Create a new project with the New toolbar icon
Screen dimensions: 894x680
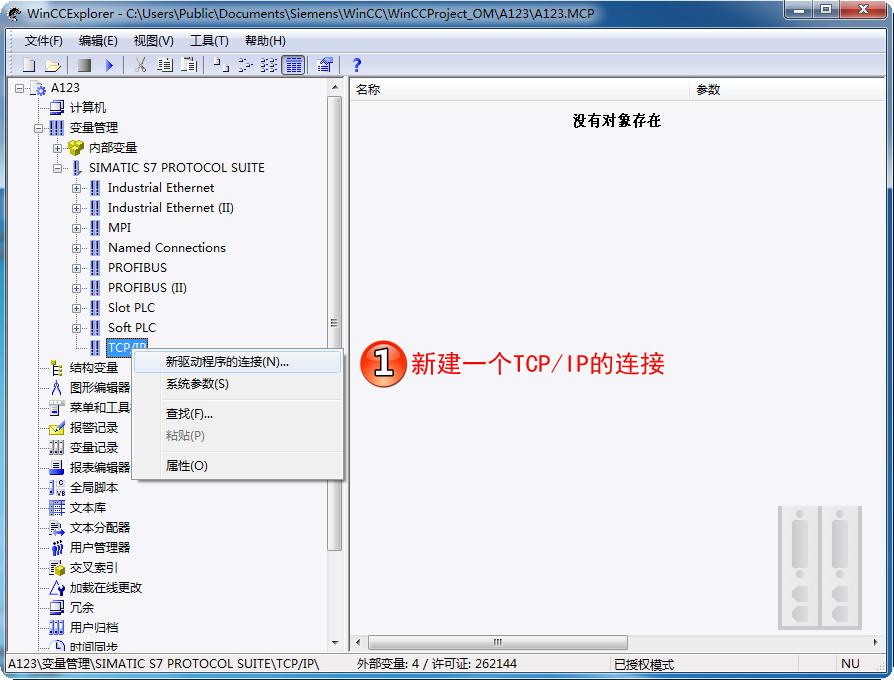(29, 65)
